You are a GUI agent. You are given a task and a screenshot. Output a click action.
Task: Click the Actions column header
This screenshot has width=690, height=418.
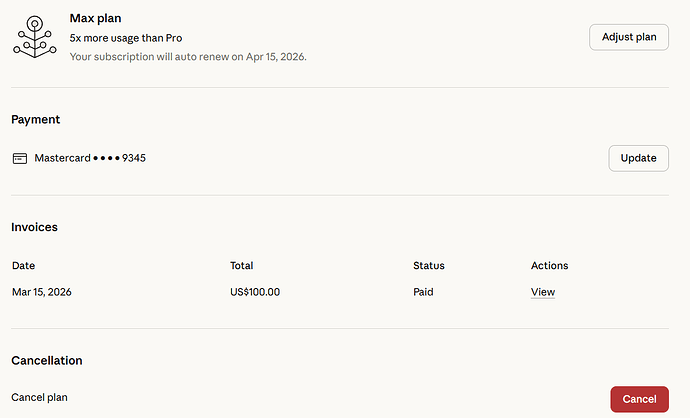pos(549,266)
